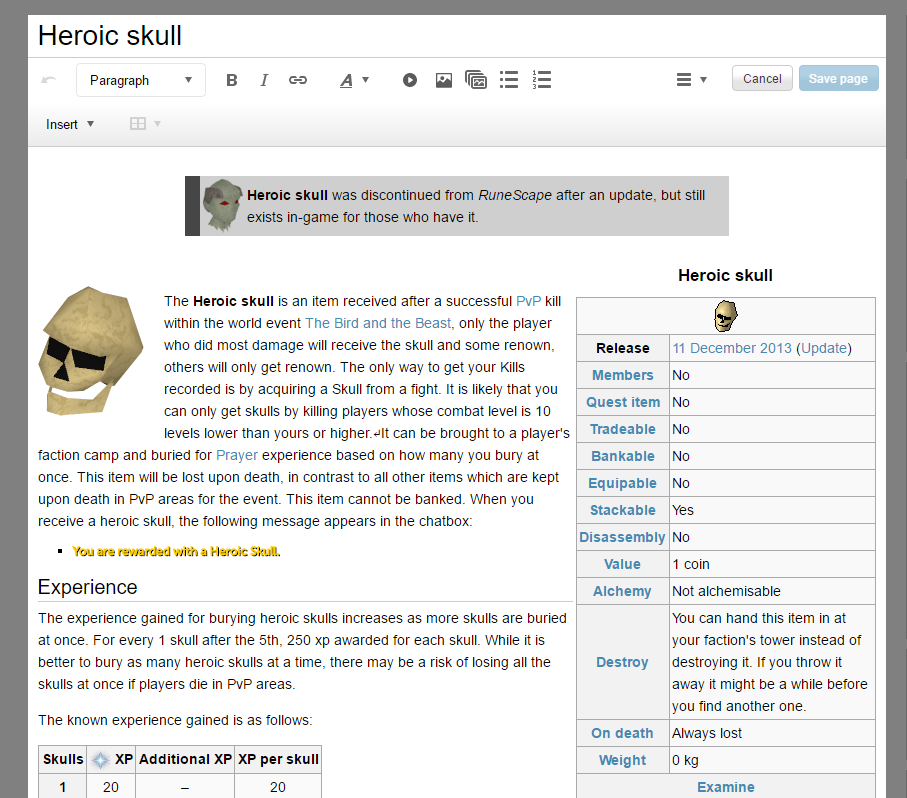Click the Tradeable label link

pos(622,429)
